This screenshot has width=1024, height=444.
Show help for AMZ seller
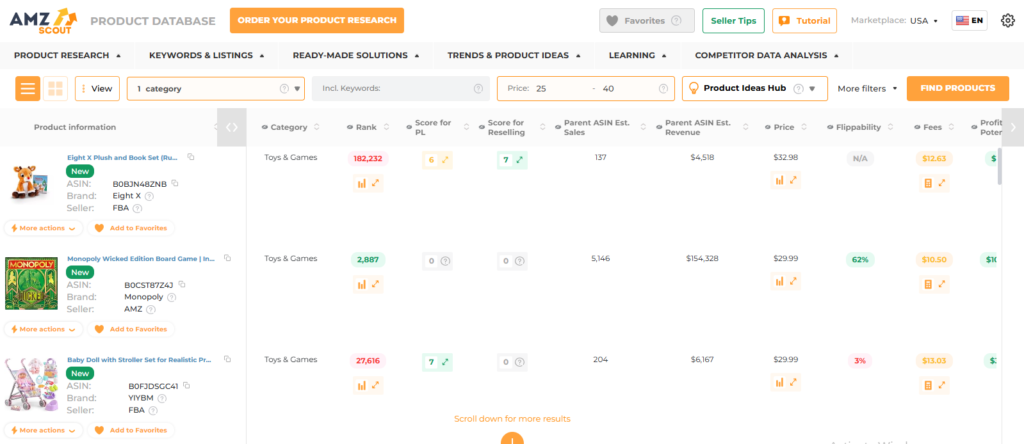pos(150,309)
